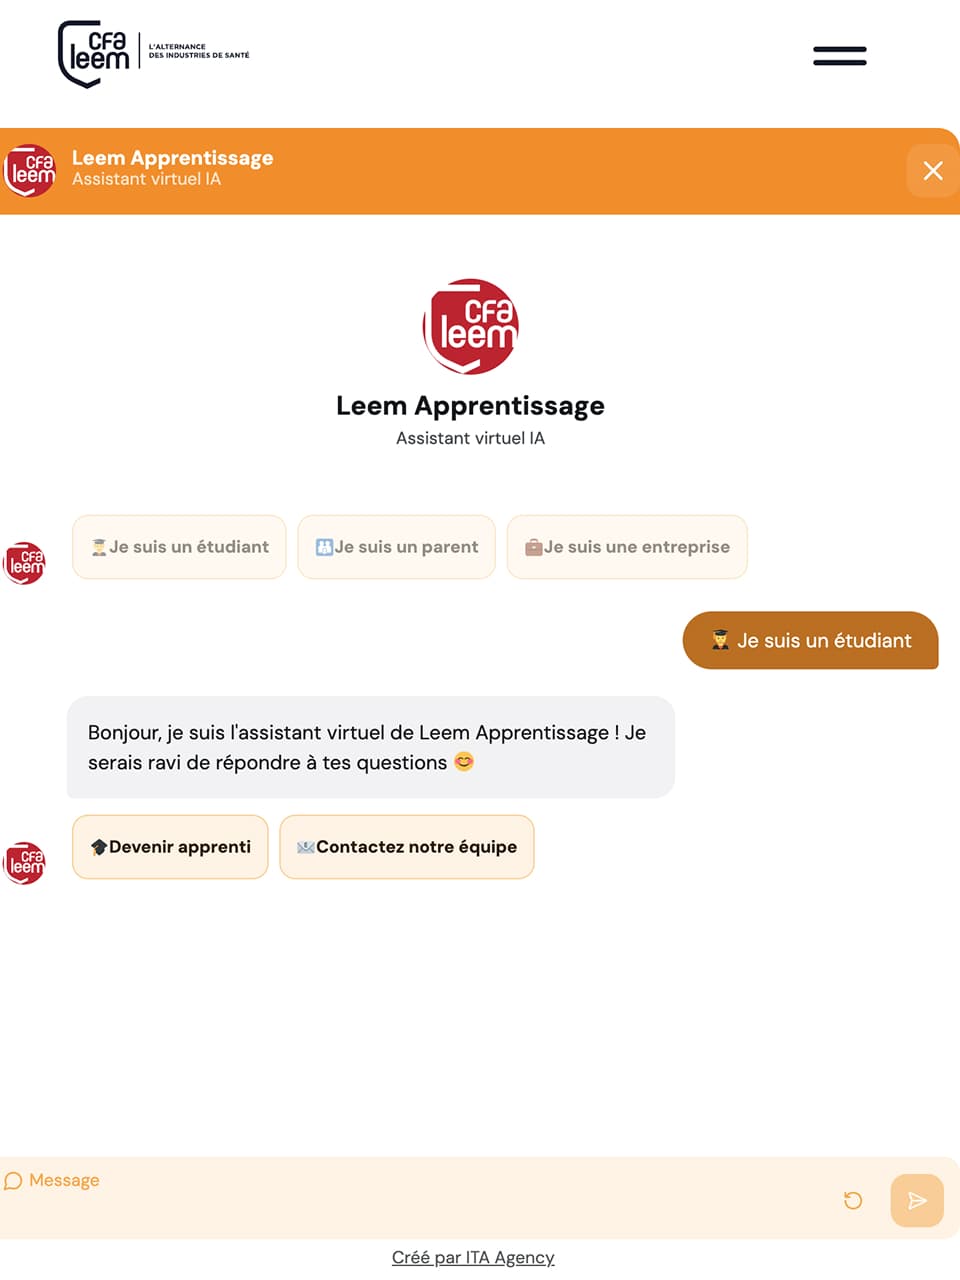Choose the 'Devenir apprenti' quick reply
The height and width of the screenshot is (1280, 960).
pos(170,847)
